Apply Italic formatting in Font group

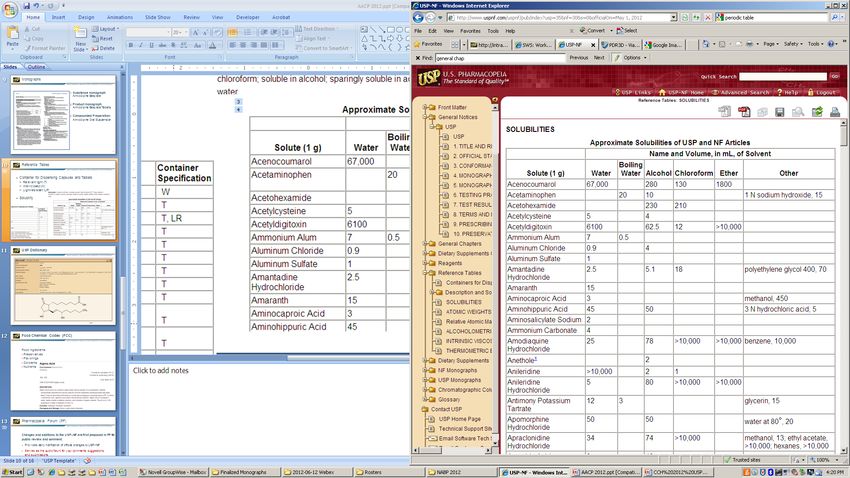click(141, 46)
